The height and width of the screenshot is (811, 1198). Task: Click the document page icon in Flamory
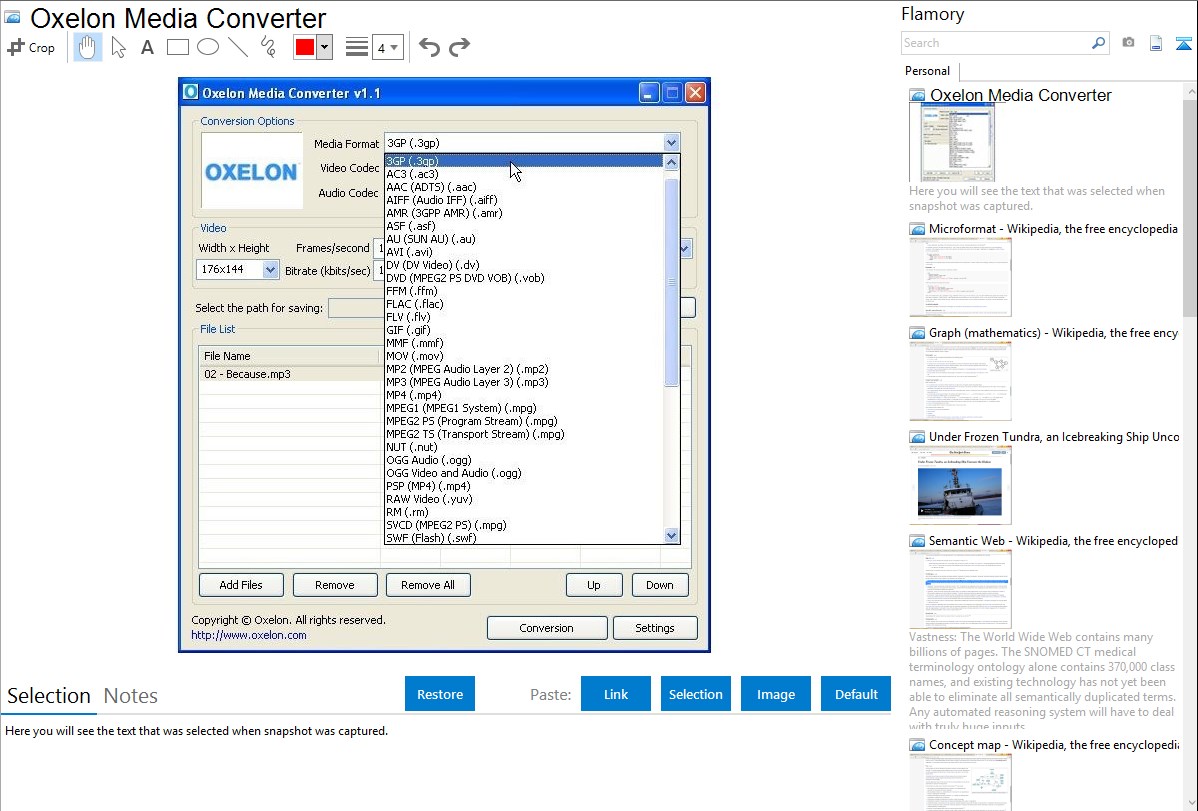1156,43
